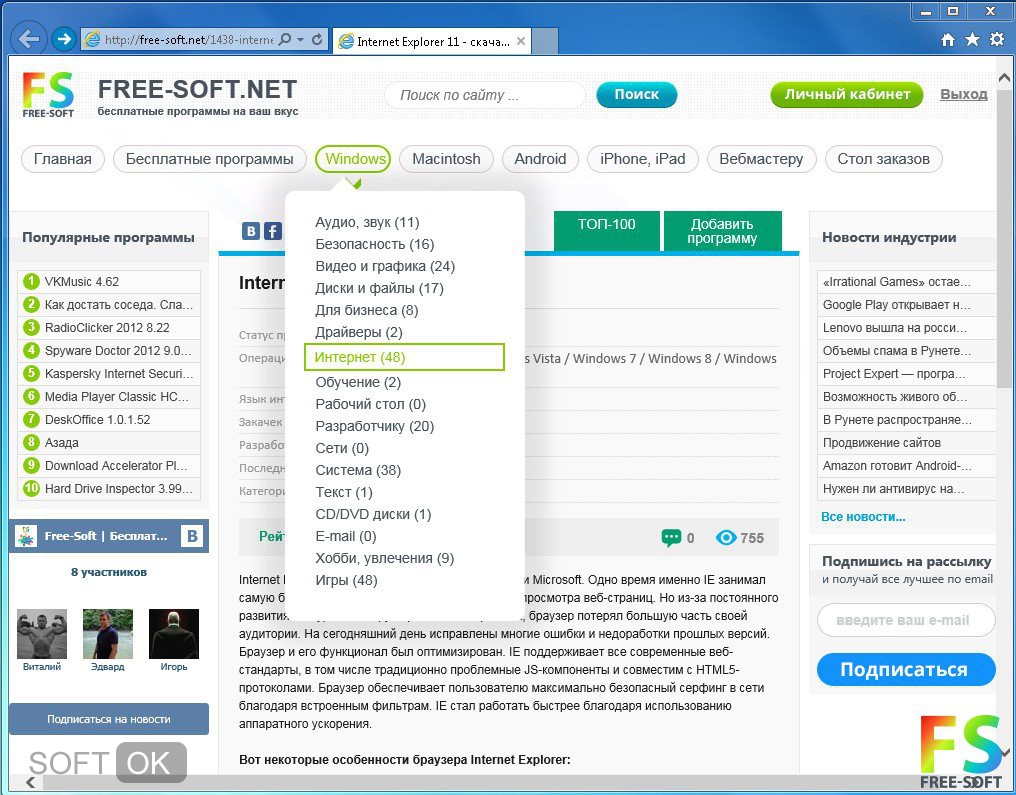The width and height of the screenshot is (1016, 795).
Task: Share page via VK icon
Action: (x=251, y=231)
